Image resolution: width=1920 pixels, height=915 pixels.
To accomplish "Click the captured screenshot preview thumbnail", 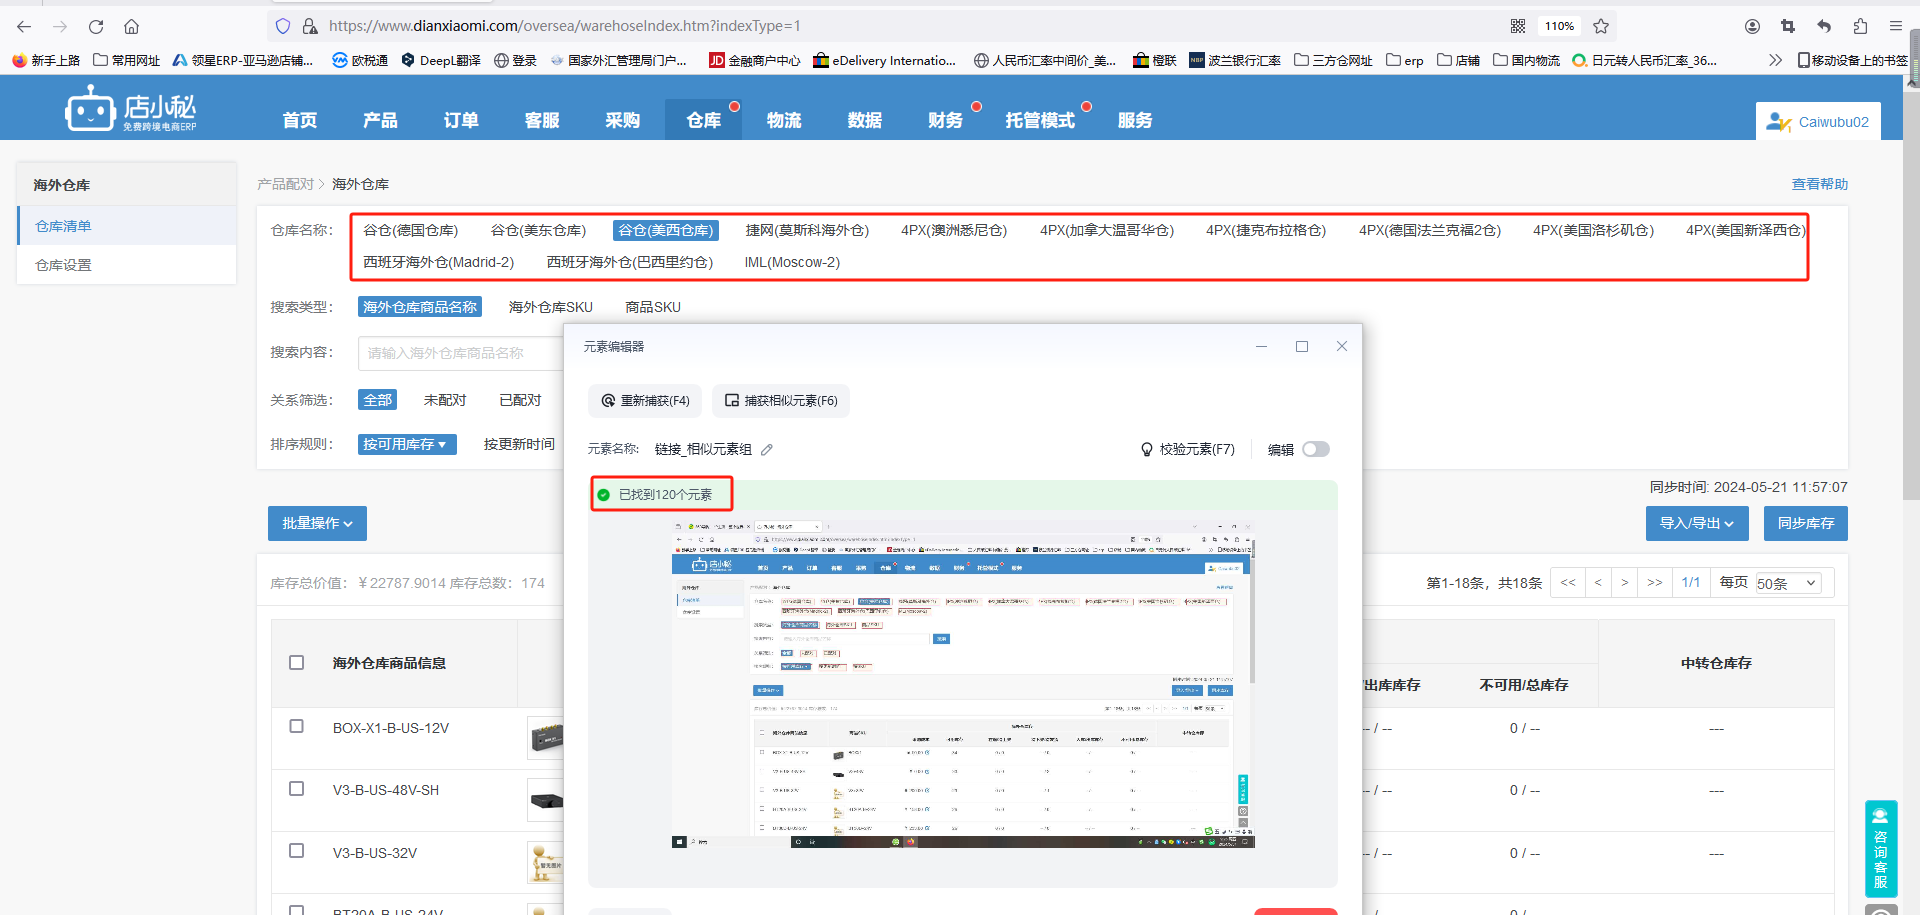I will [962, 685].
